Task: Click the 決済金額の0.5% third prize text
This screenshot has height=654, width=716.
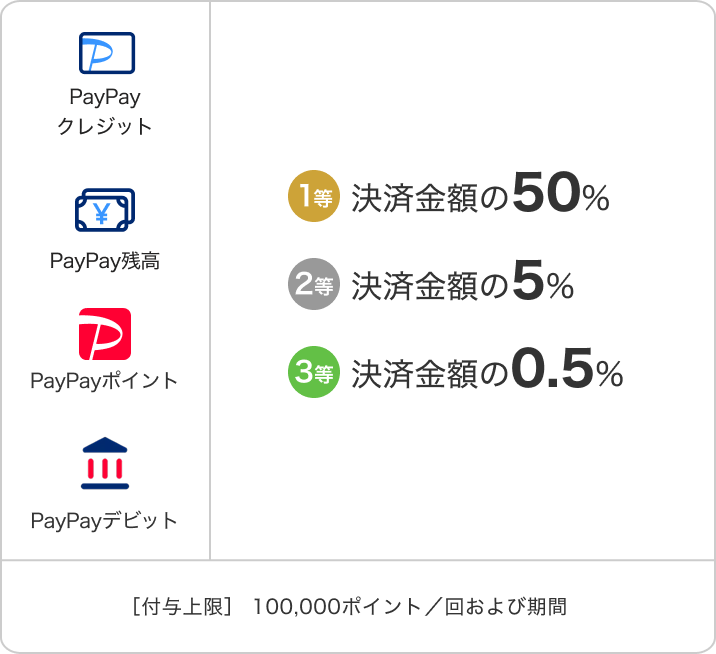Action: click(x=487, y=373)
